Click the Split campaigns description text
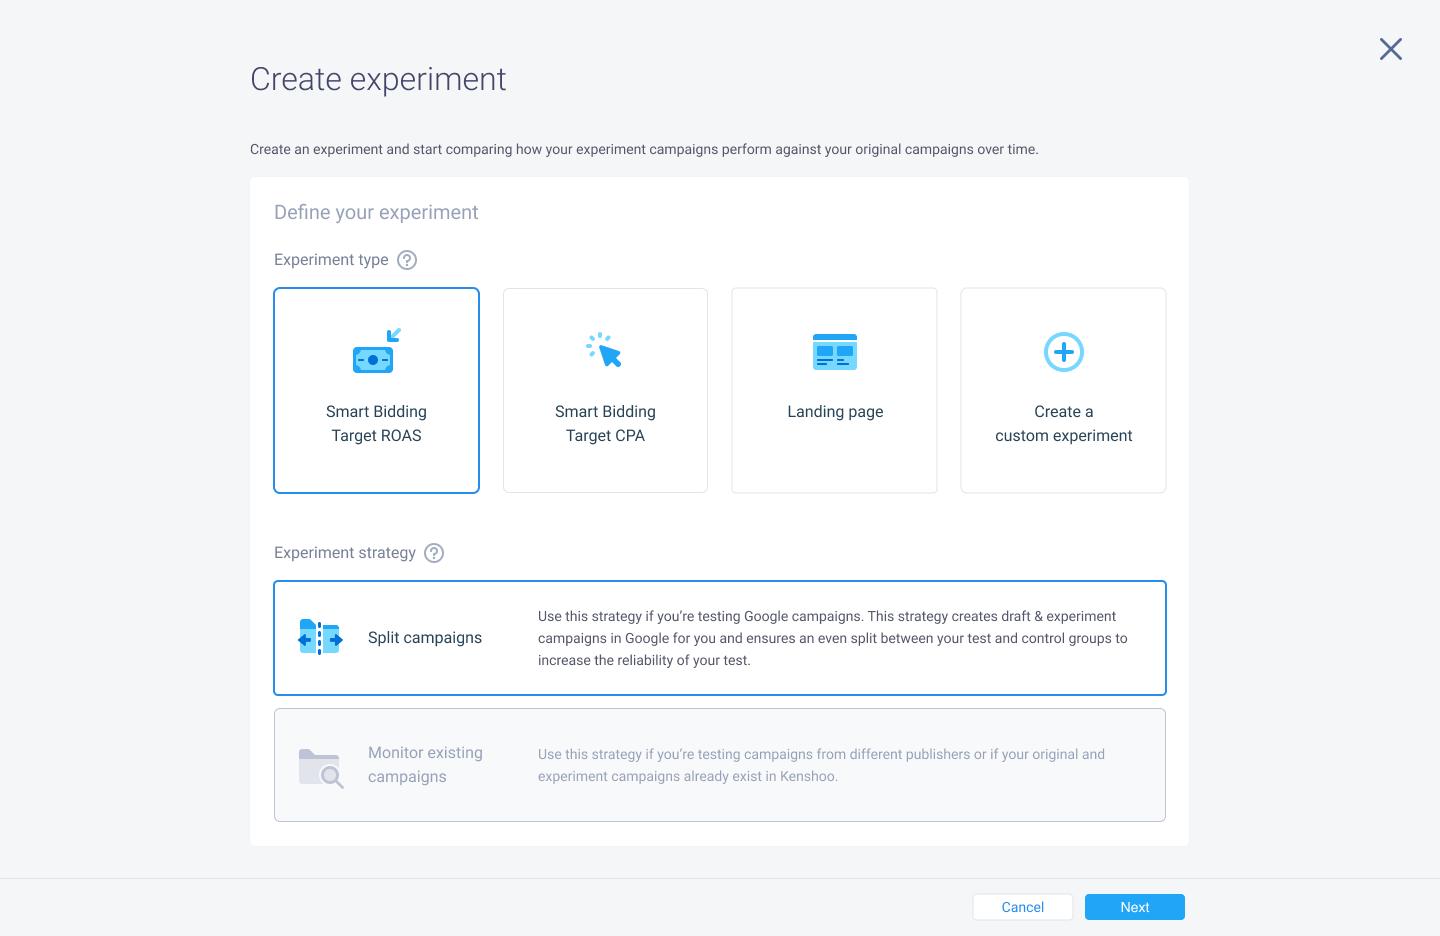 (x=833, y=638)
